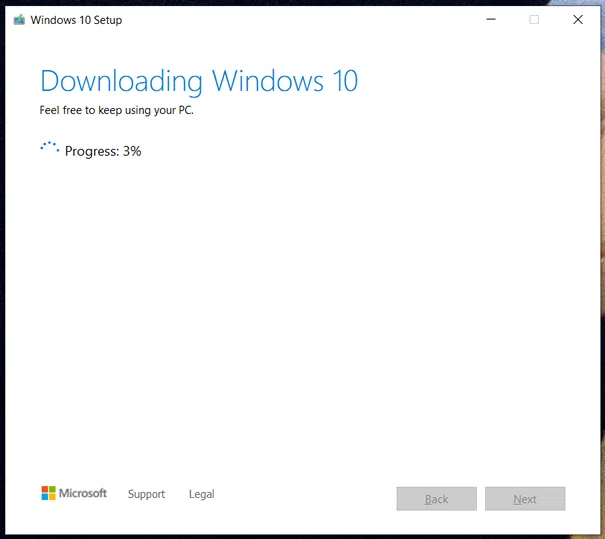Click the 'Windows 10 Setup' title text
The height and width of the screenshot is (539, 605).
76,20
